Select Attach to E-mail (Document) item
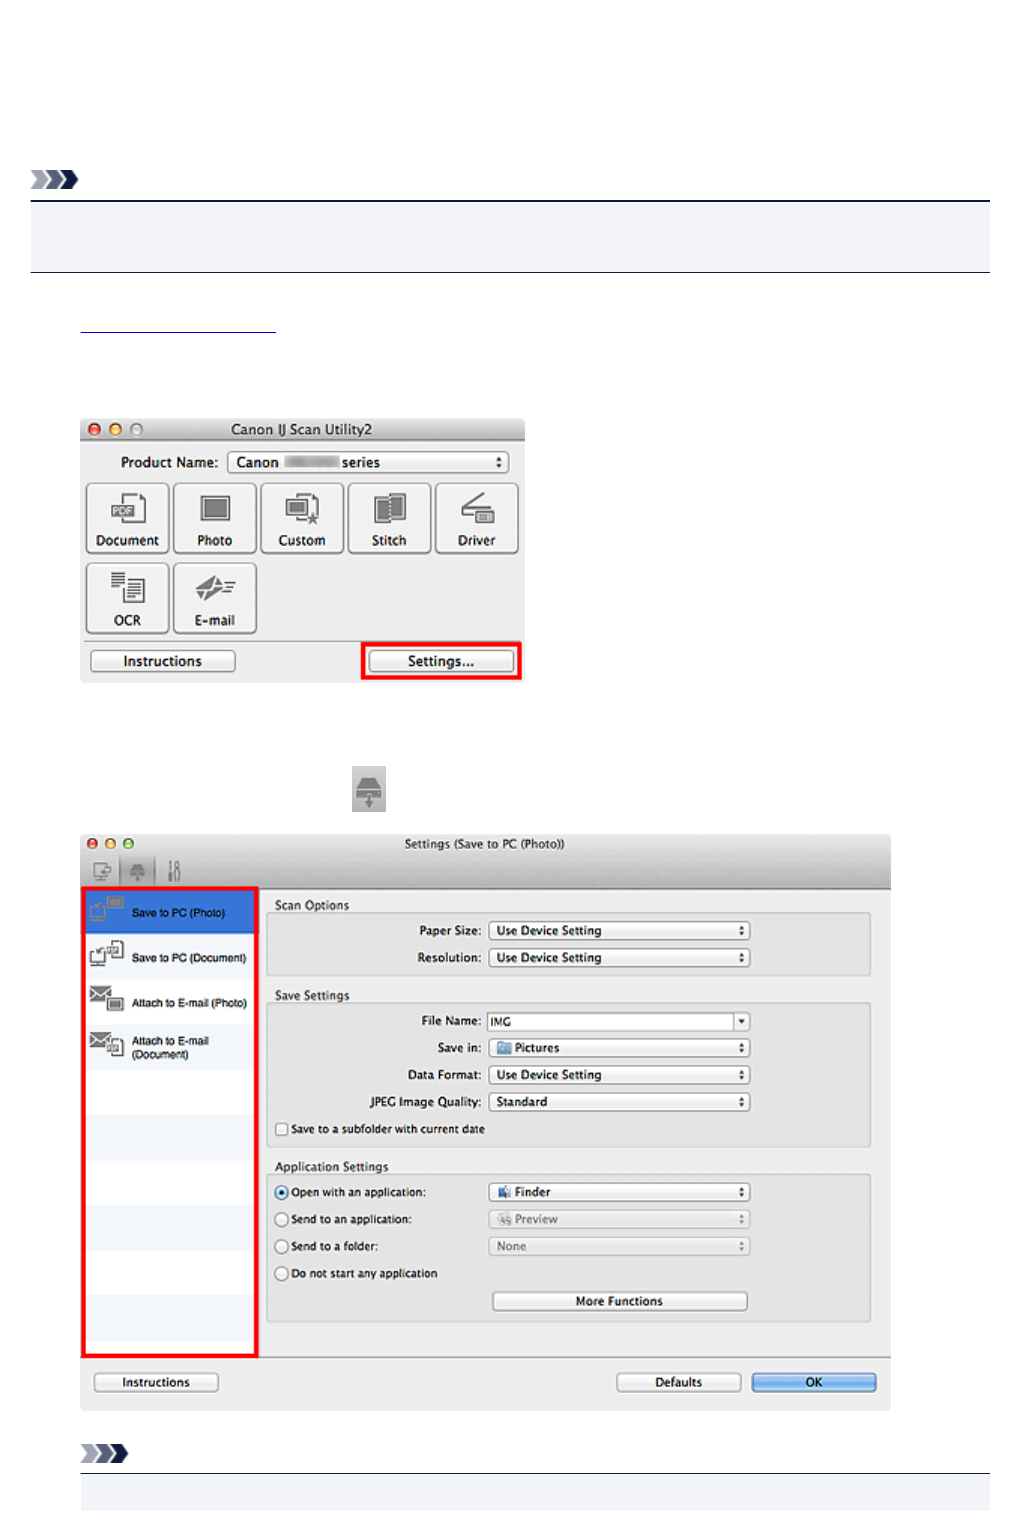 [x=170, y=1047]
